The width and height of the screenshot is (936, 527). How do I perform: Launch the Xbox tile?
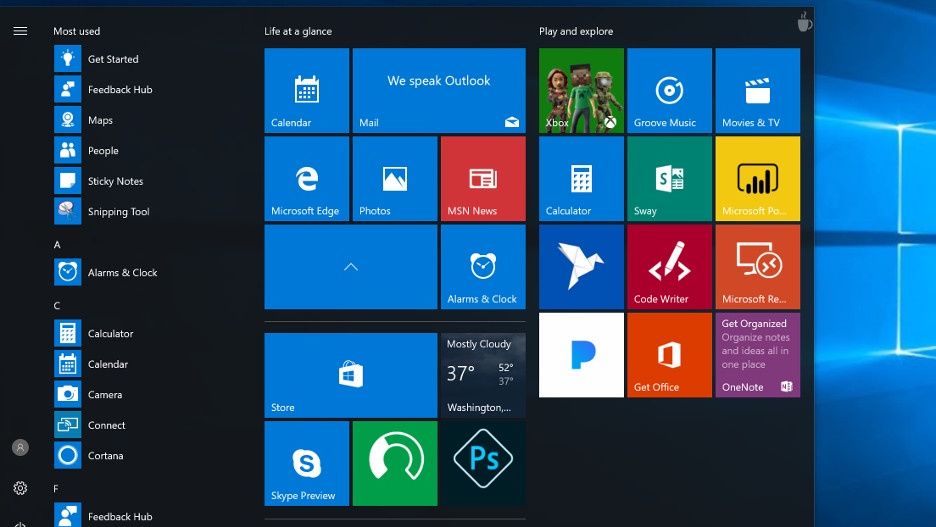coord(581,90)
